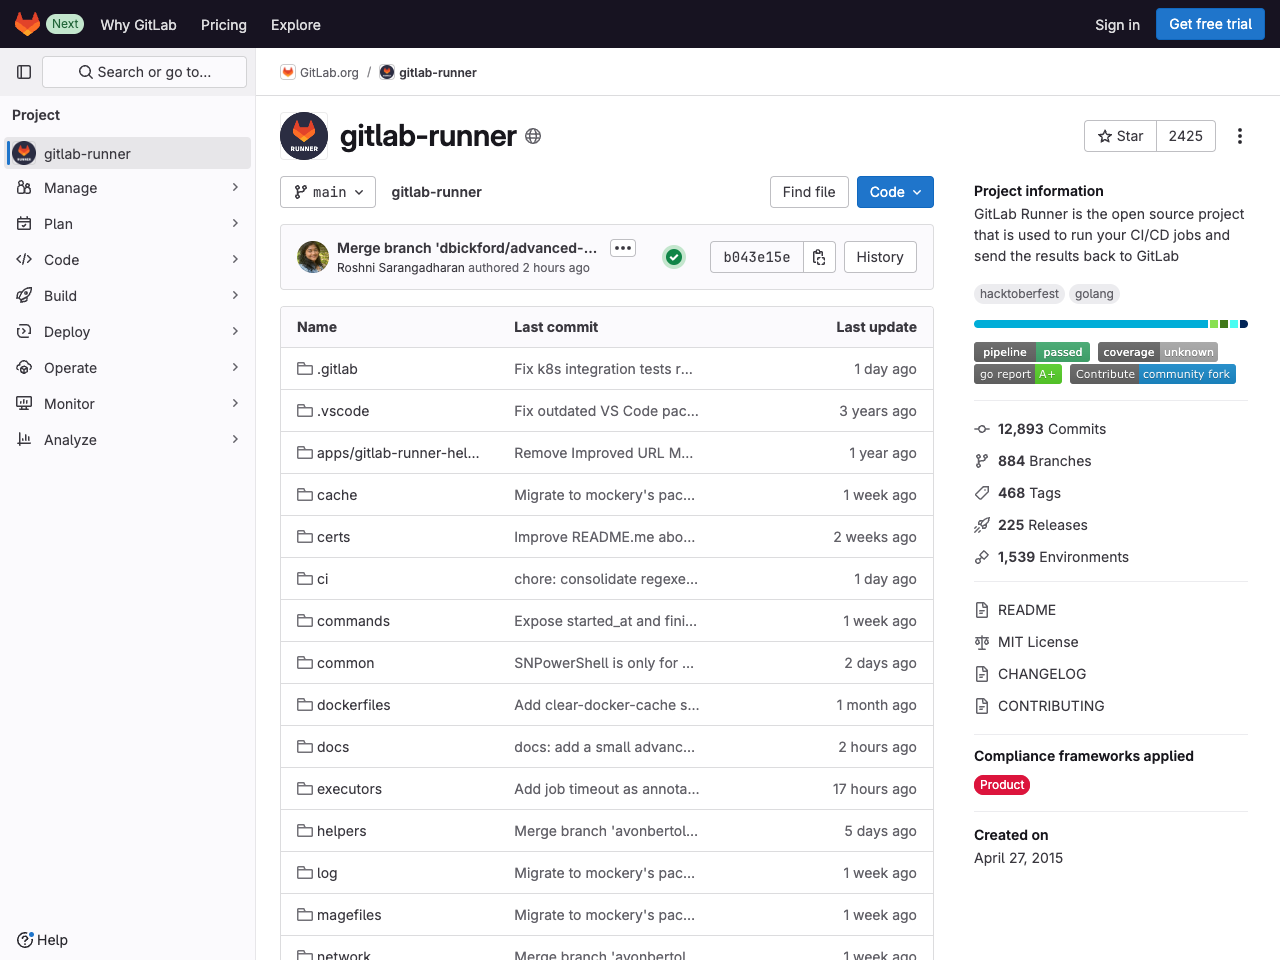Image resolution: width=1280 pixels, height=960 pixels.
Task: Click the Environments icon
Action: 982,557
